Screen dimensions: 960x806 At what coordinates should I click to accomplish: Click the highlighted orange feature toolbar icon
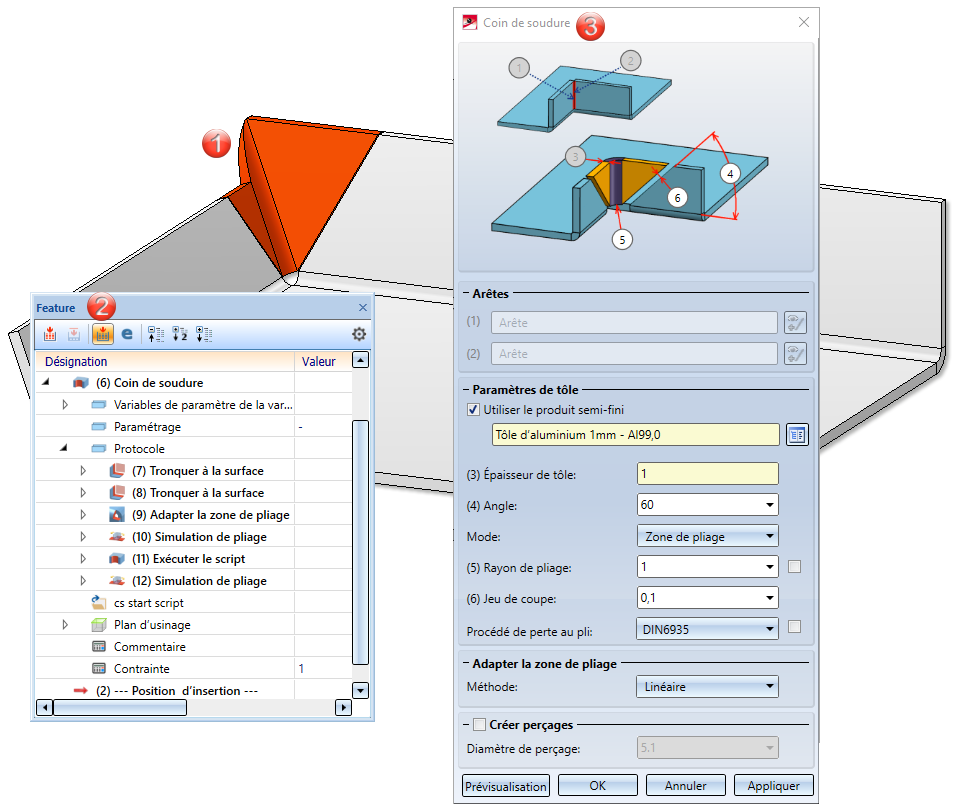click(103, 334)
